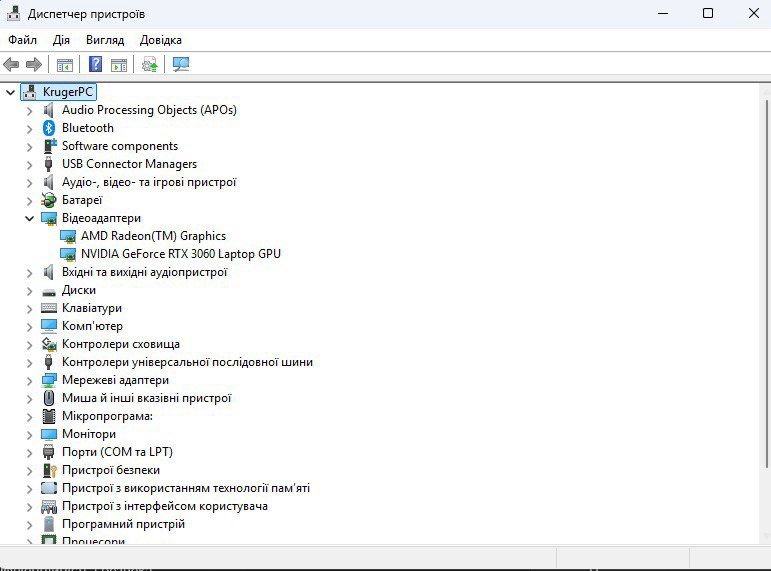
Task: Collapse the Відеоадаптери category chevron
Action: pos(30,218)
